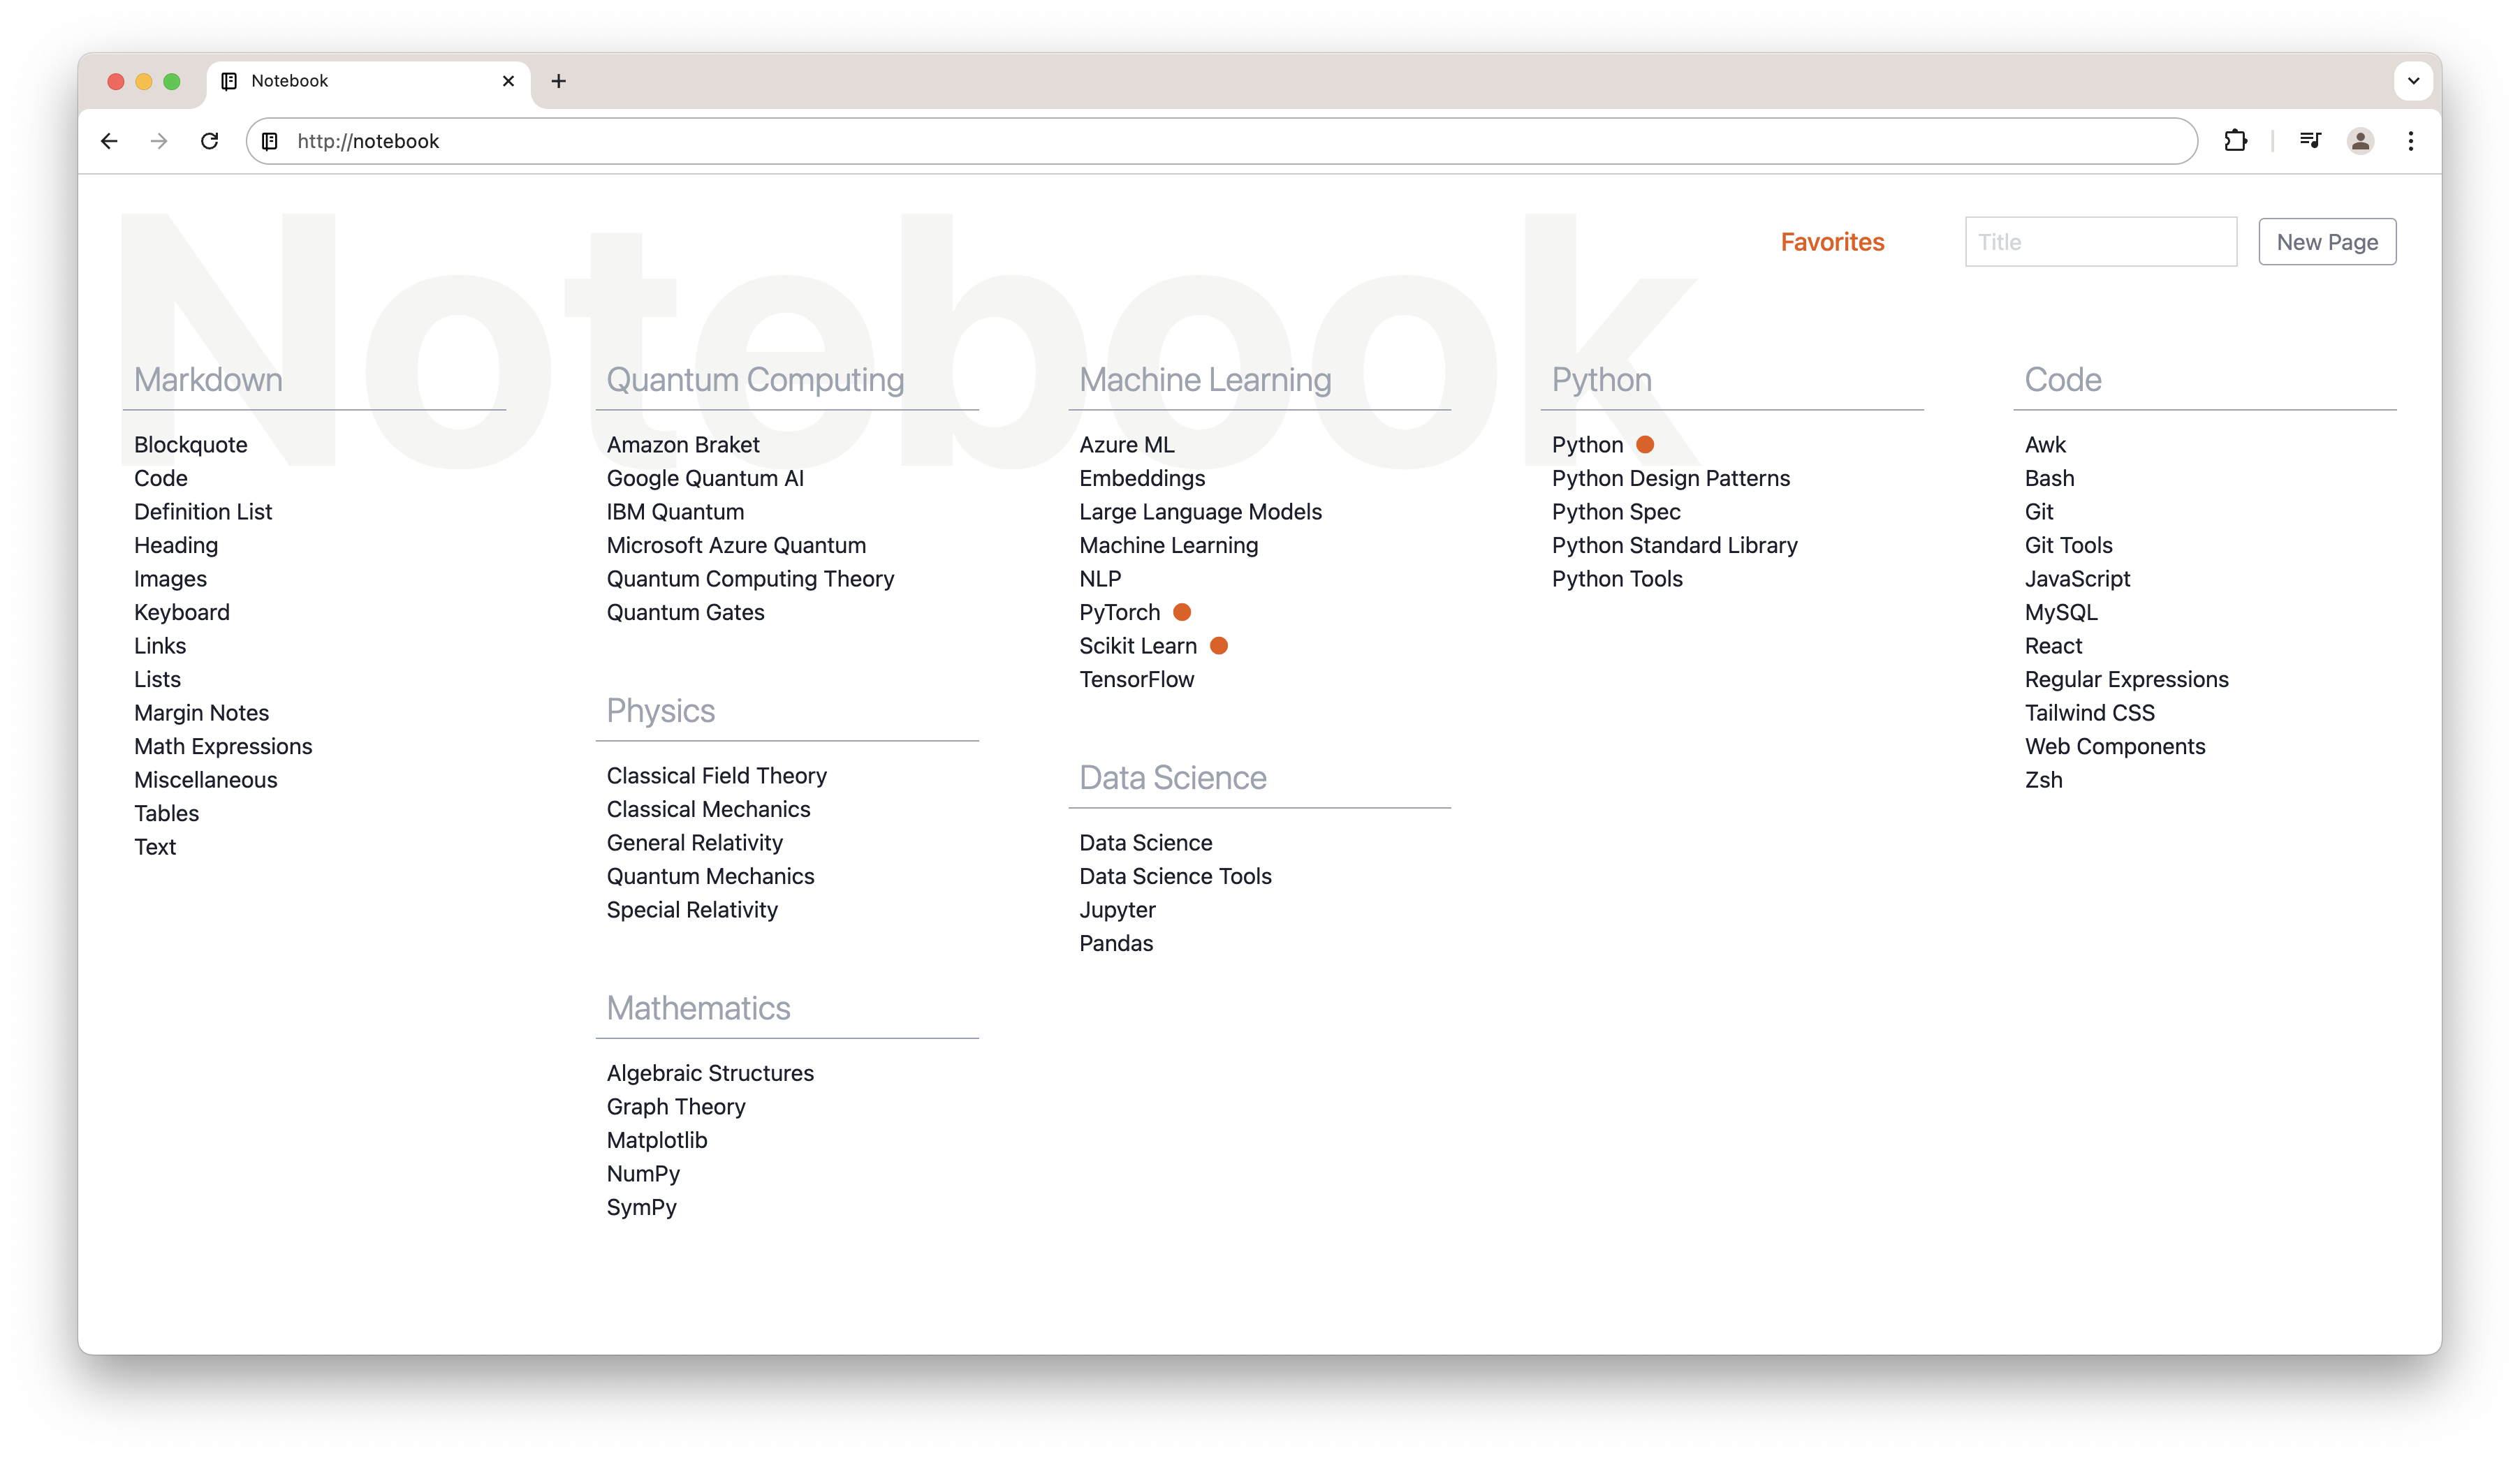Click the New Page button
This screenshot has height=1458, width=2520.
[2326, 242]
